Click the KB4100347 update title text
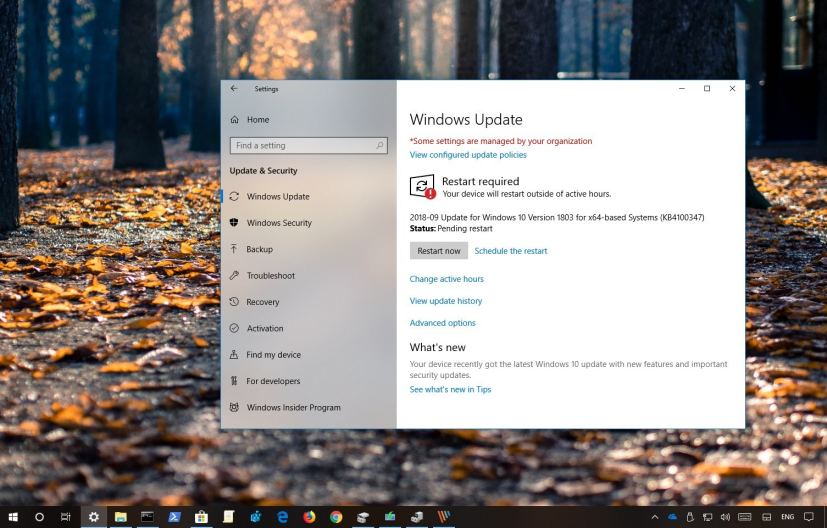827x528 pixels. click(x=557, y=217)
